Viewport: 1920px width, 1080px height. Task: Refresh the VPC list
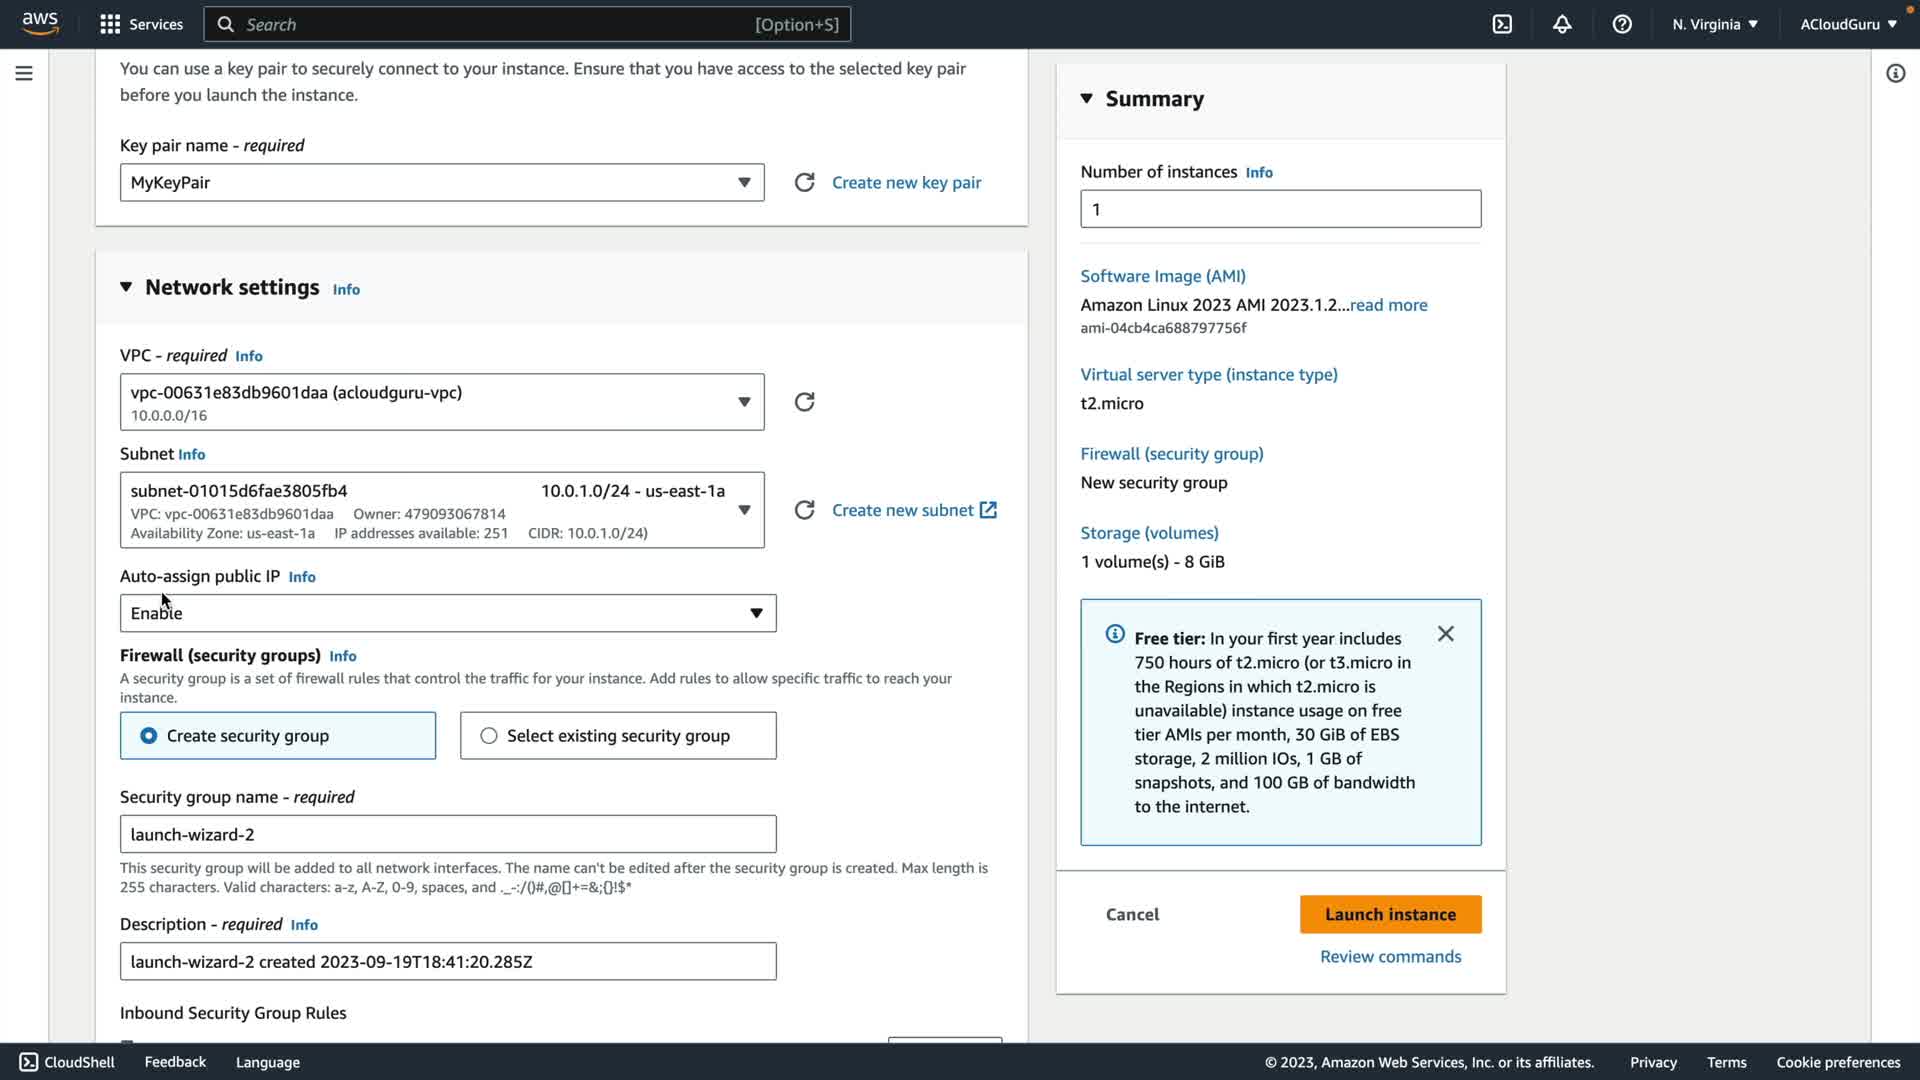[804, 402]
